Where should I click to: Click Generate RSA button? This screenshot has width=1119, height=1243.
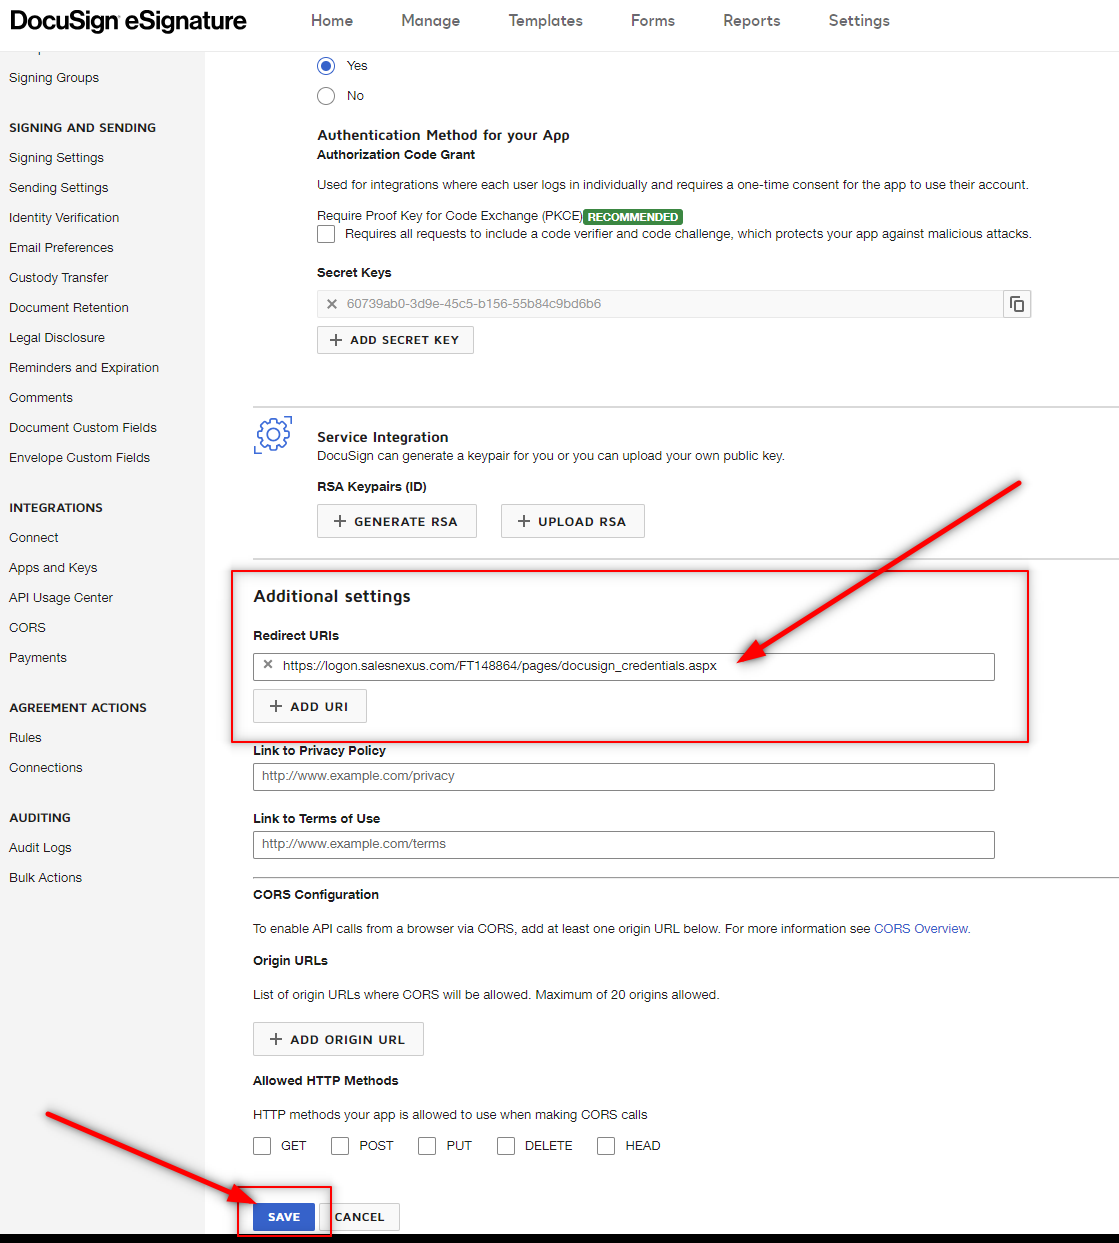click(397, 521)
